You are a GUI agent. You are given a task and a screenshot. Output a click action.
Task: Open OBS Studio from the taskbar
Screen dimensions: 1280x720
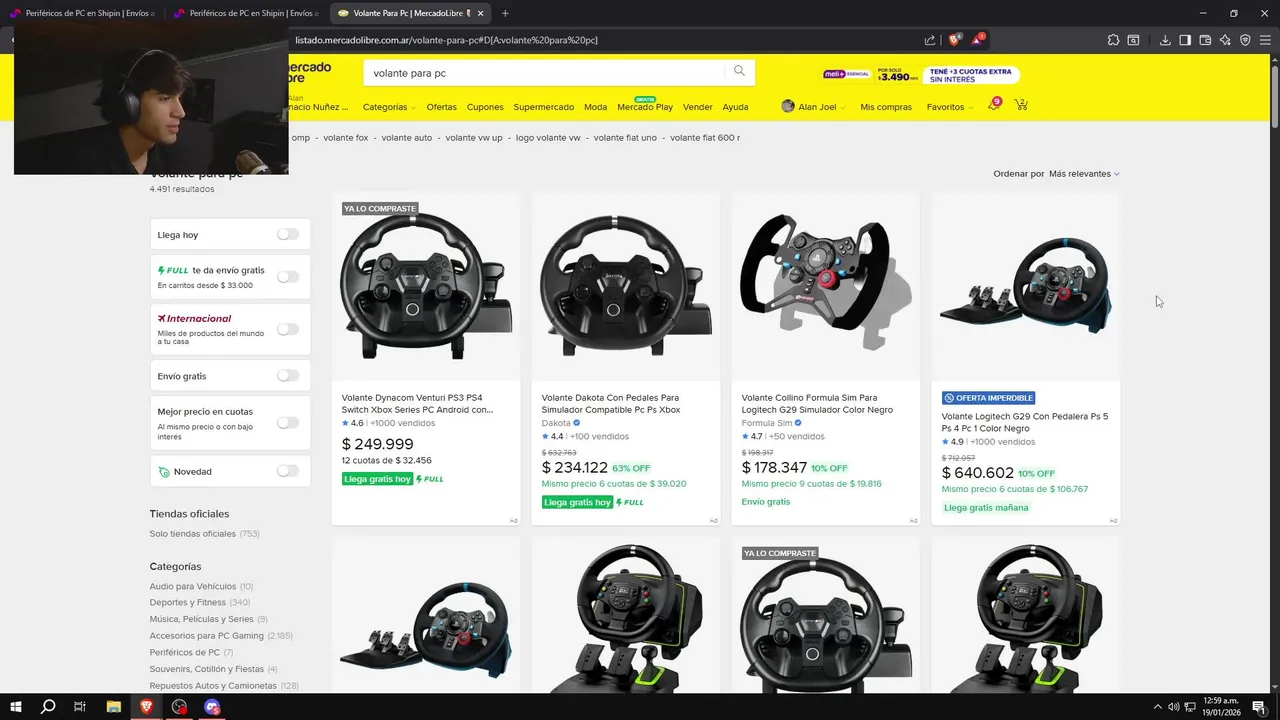point(179,707)
